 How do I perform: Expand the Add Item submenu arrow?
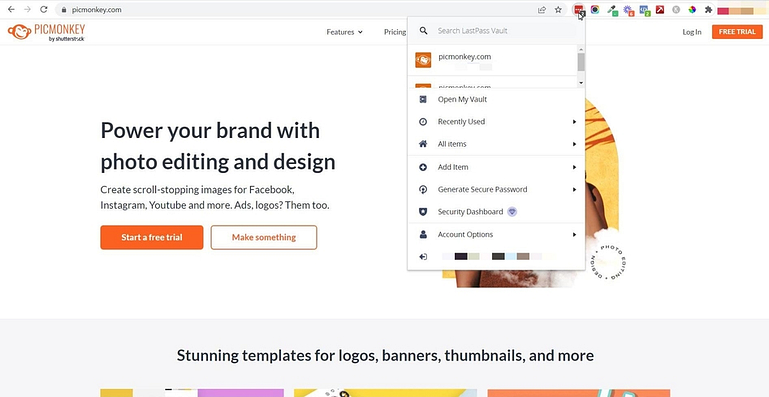574,167
